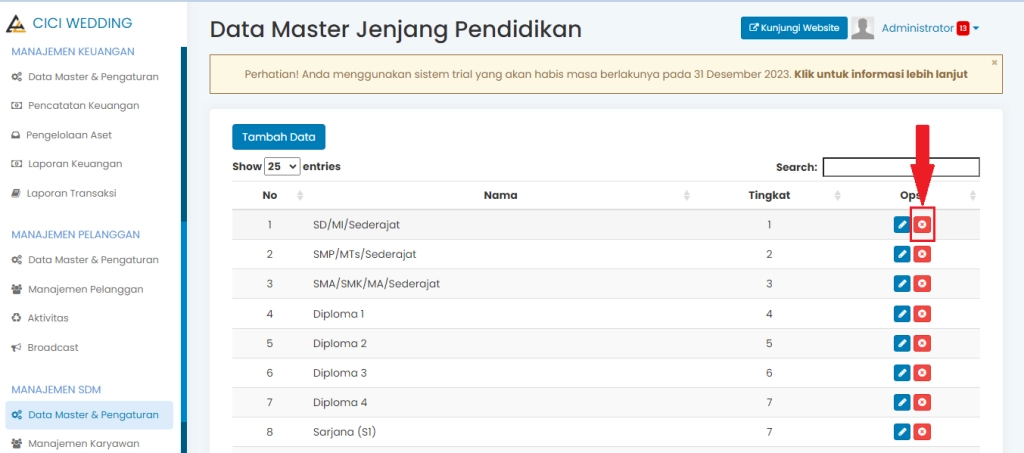Screen dimensions: 1024x453
Task: Select the 'Diploma 4' name cell
Action: click(340, 403)
